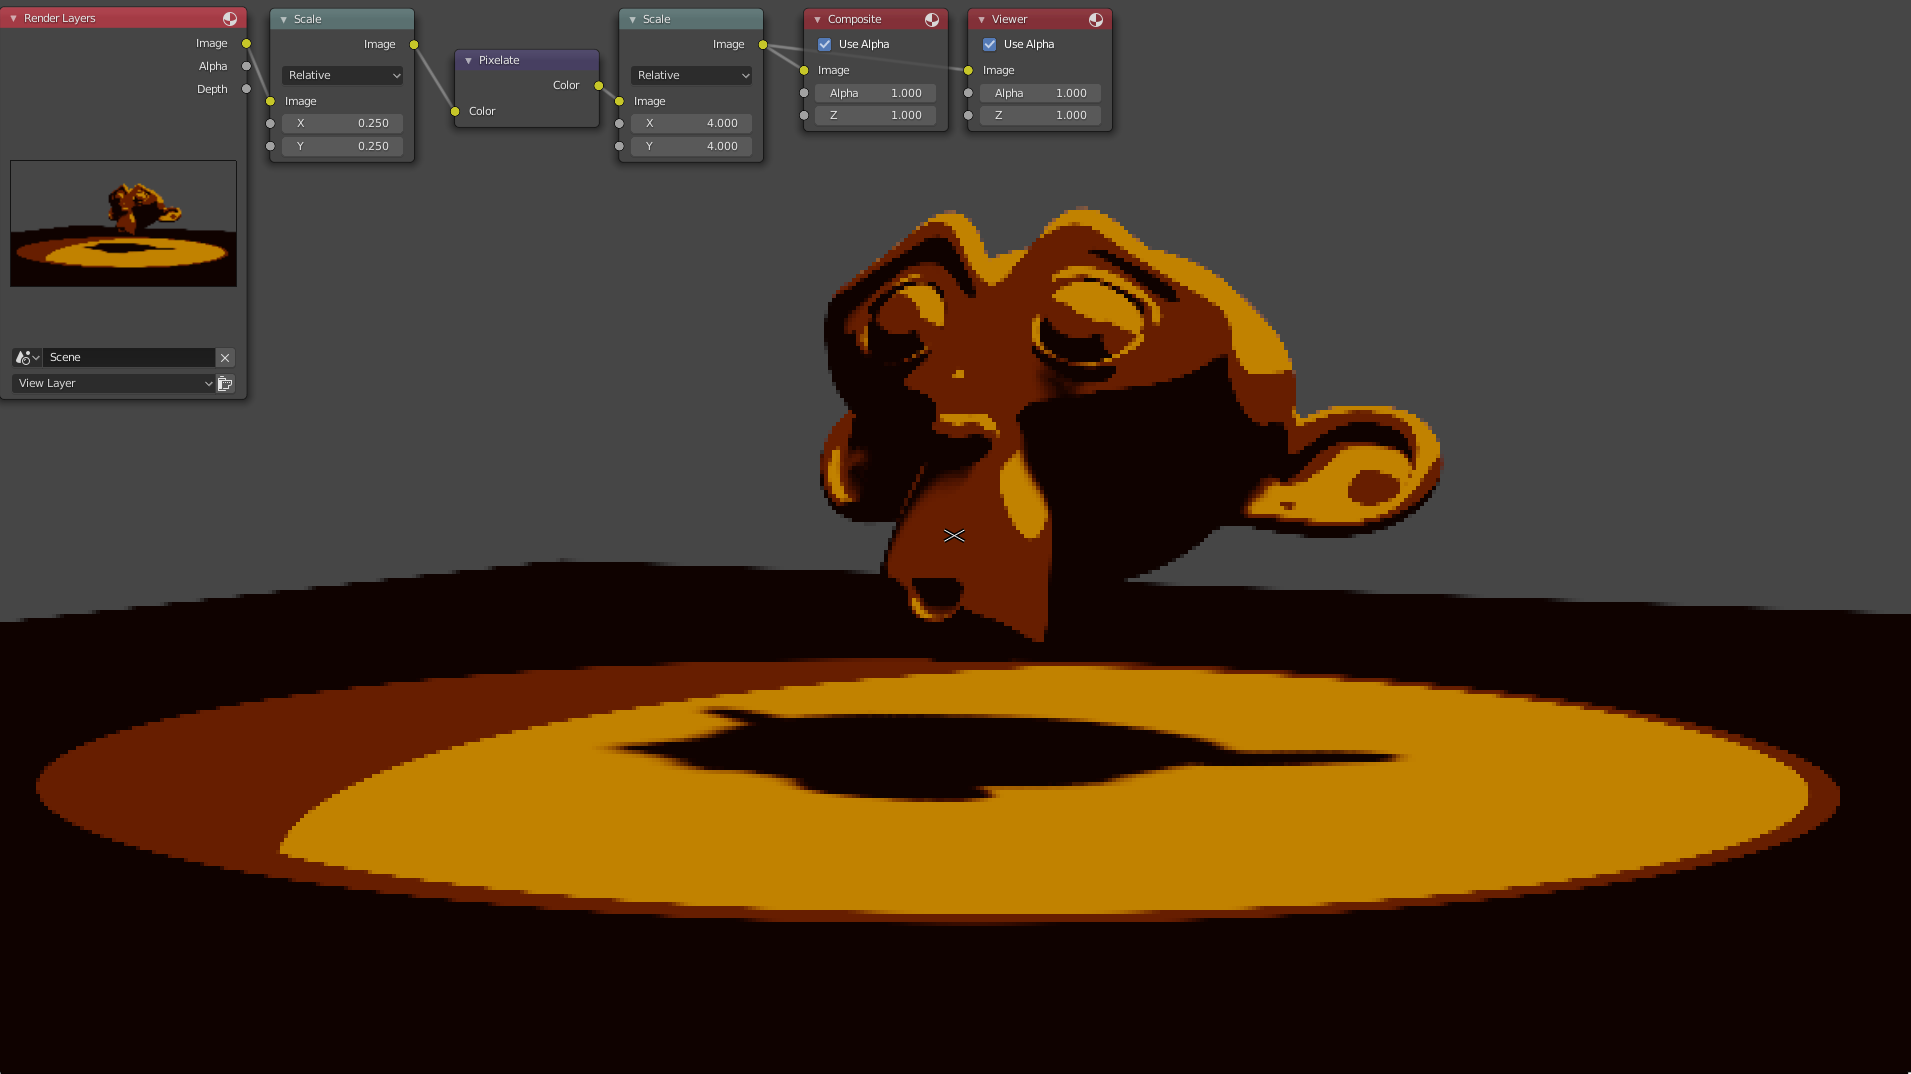Toggle preview icon on Render Layers node

pos(230,18)
